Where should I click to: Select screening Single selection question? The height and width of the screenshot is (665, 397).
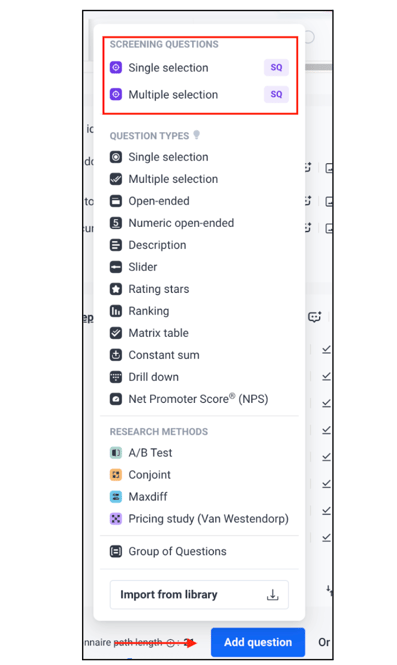tap(199, 67)
